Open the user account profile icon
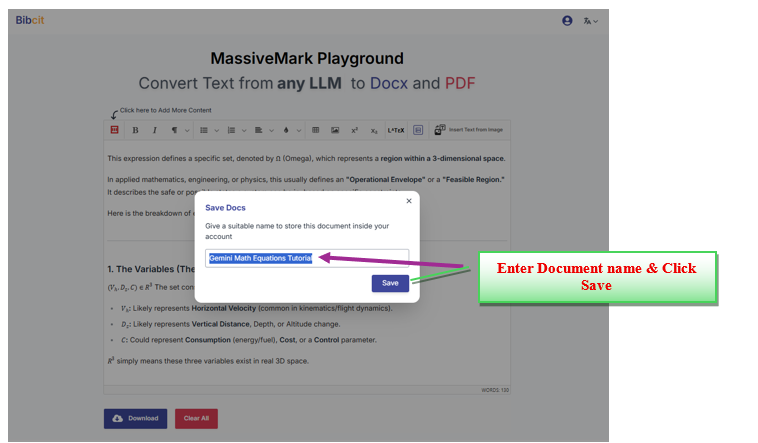 pos(568,20)
